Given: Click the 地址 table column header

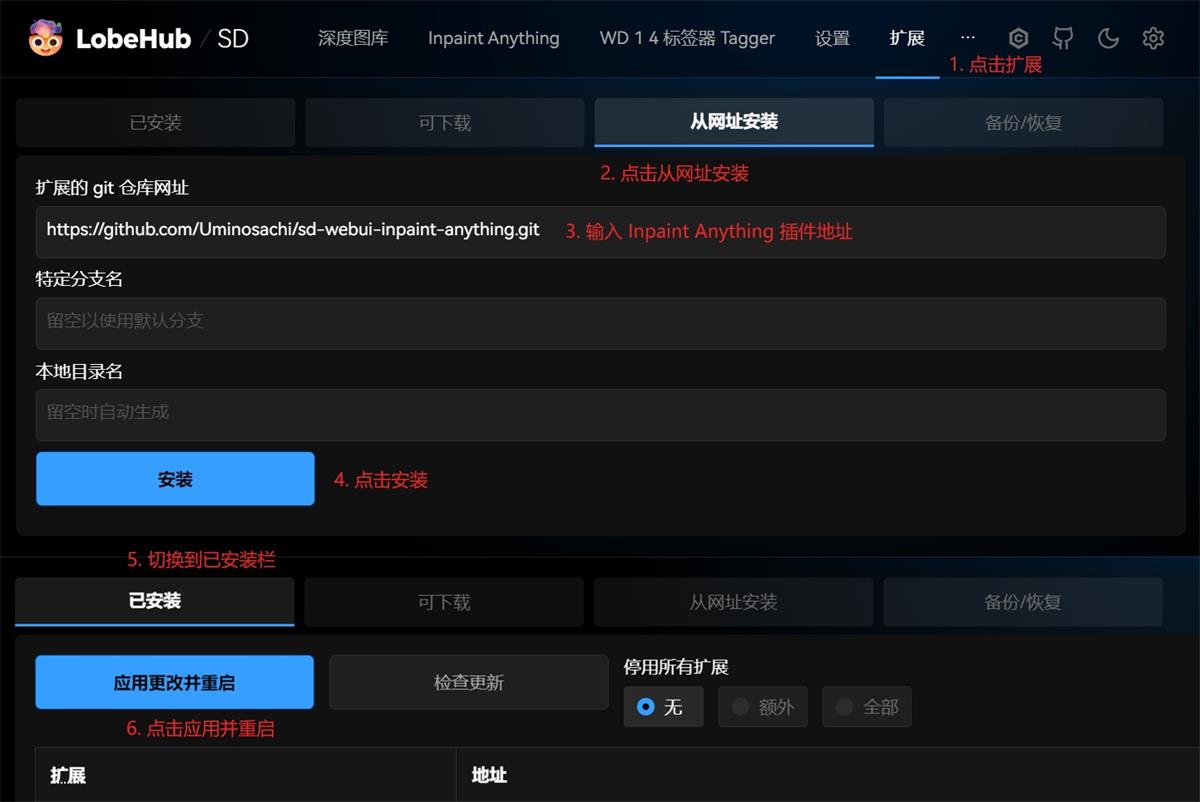Looking at the screenshot, I should [x=489, y=775].
